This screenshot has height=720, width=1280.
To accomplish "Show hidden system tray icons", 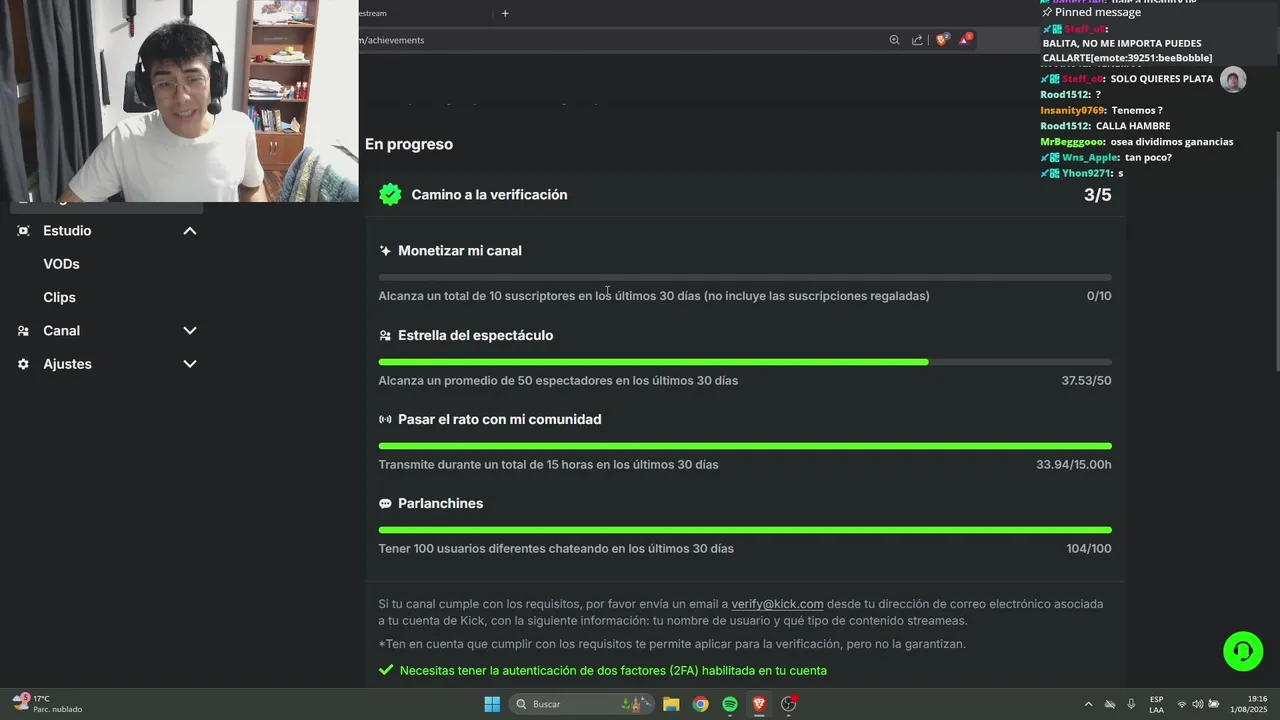I will coord(1088,704).
